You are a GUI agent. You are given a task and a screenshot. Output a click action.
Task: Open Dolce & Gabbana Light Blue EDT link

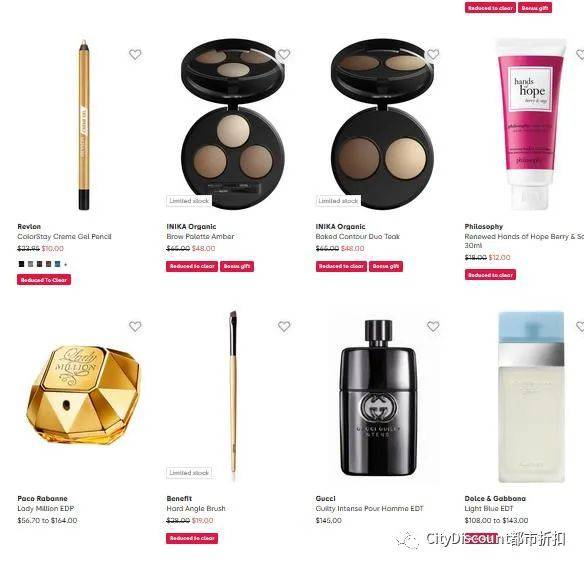pyautogui.click(x=489, y=508)
